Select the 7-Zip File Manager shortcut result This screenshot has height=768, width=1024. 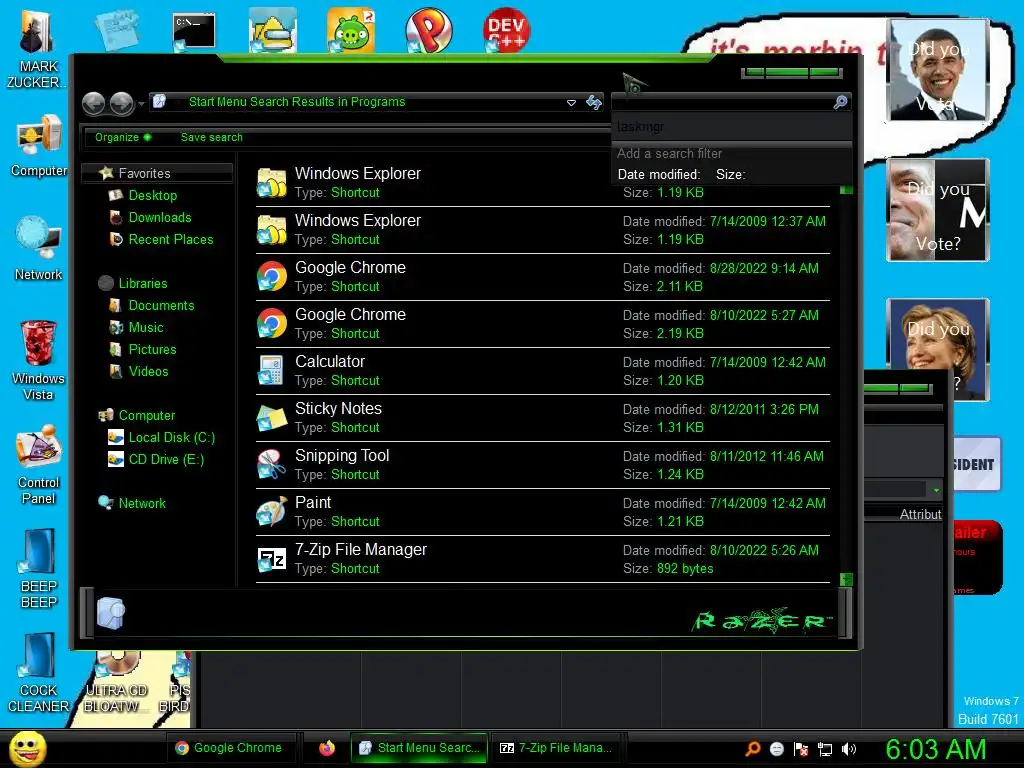[543, 559]
